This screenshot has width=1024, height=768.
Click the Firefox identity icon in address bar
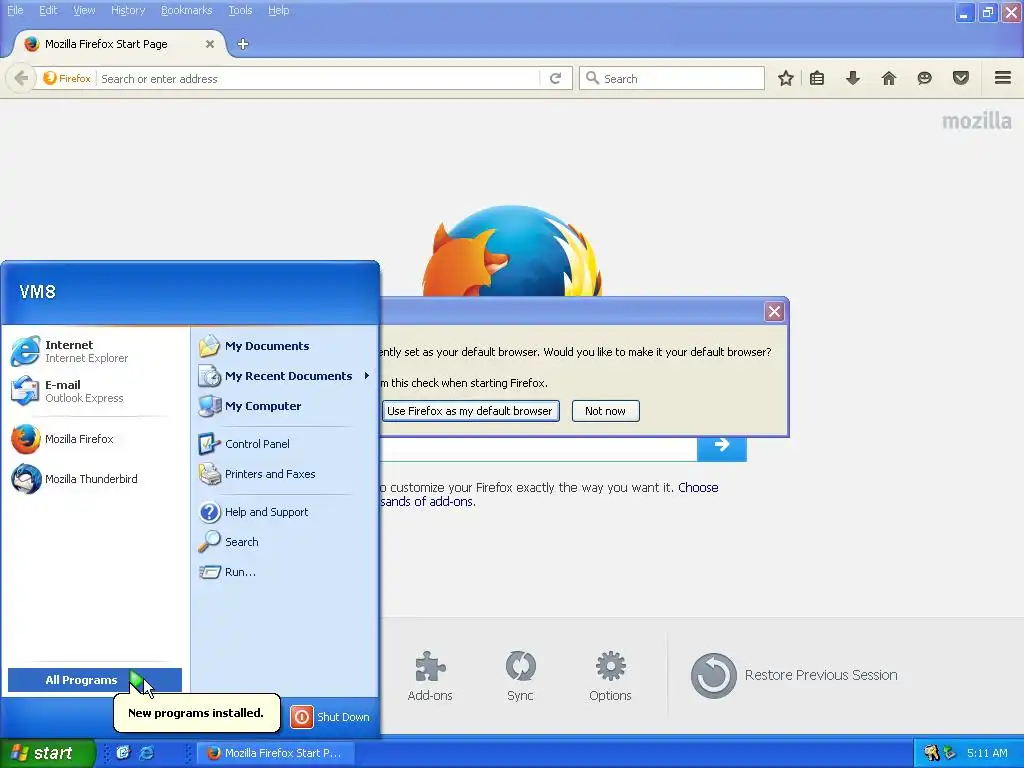[67, 78]
